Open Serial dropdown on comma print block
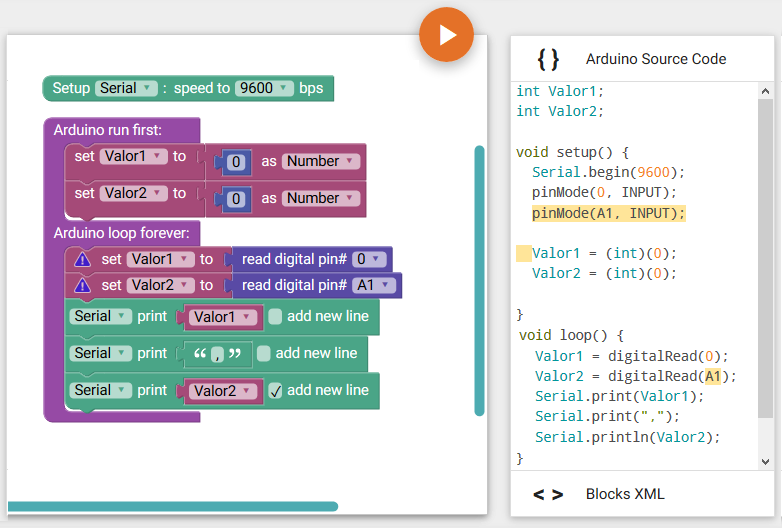782x528 pixels. 101,353
